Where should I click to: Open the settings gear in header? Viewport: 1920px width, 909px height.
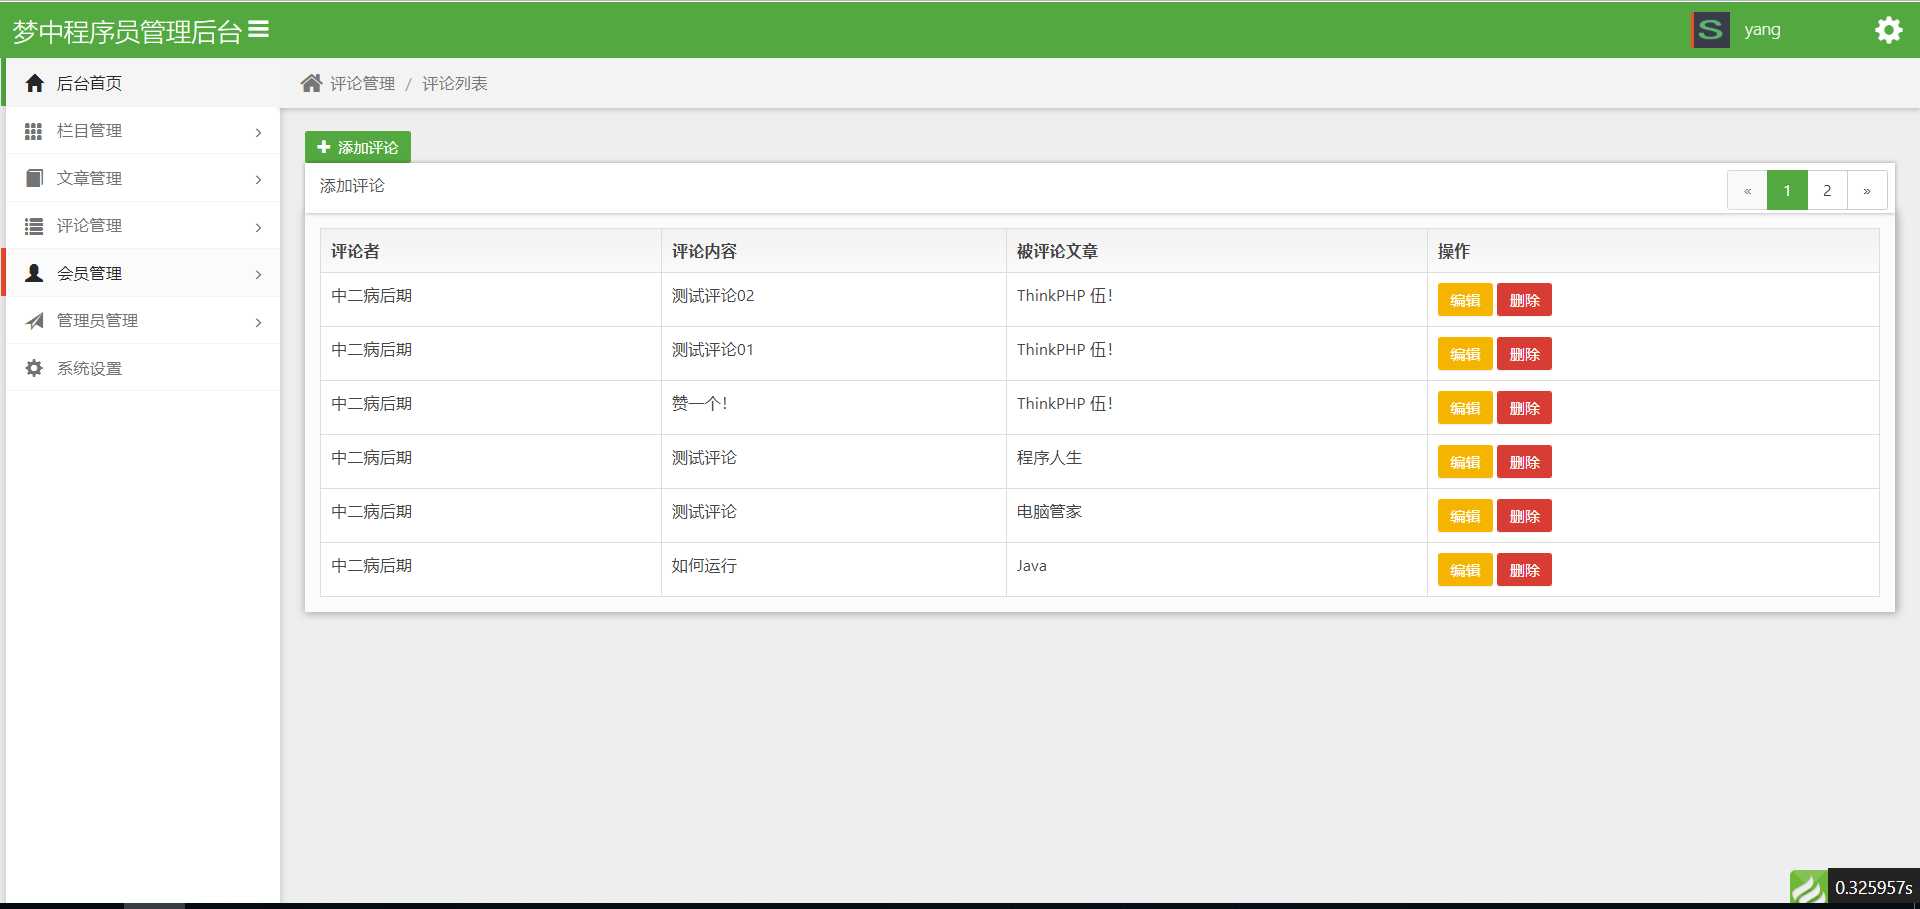tap(1888, 30)
